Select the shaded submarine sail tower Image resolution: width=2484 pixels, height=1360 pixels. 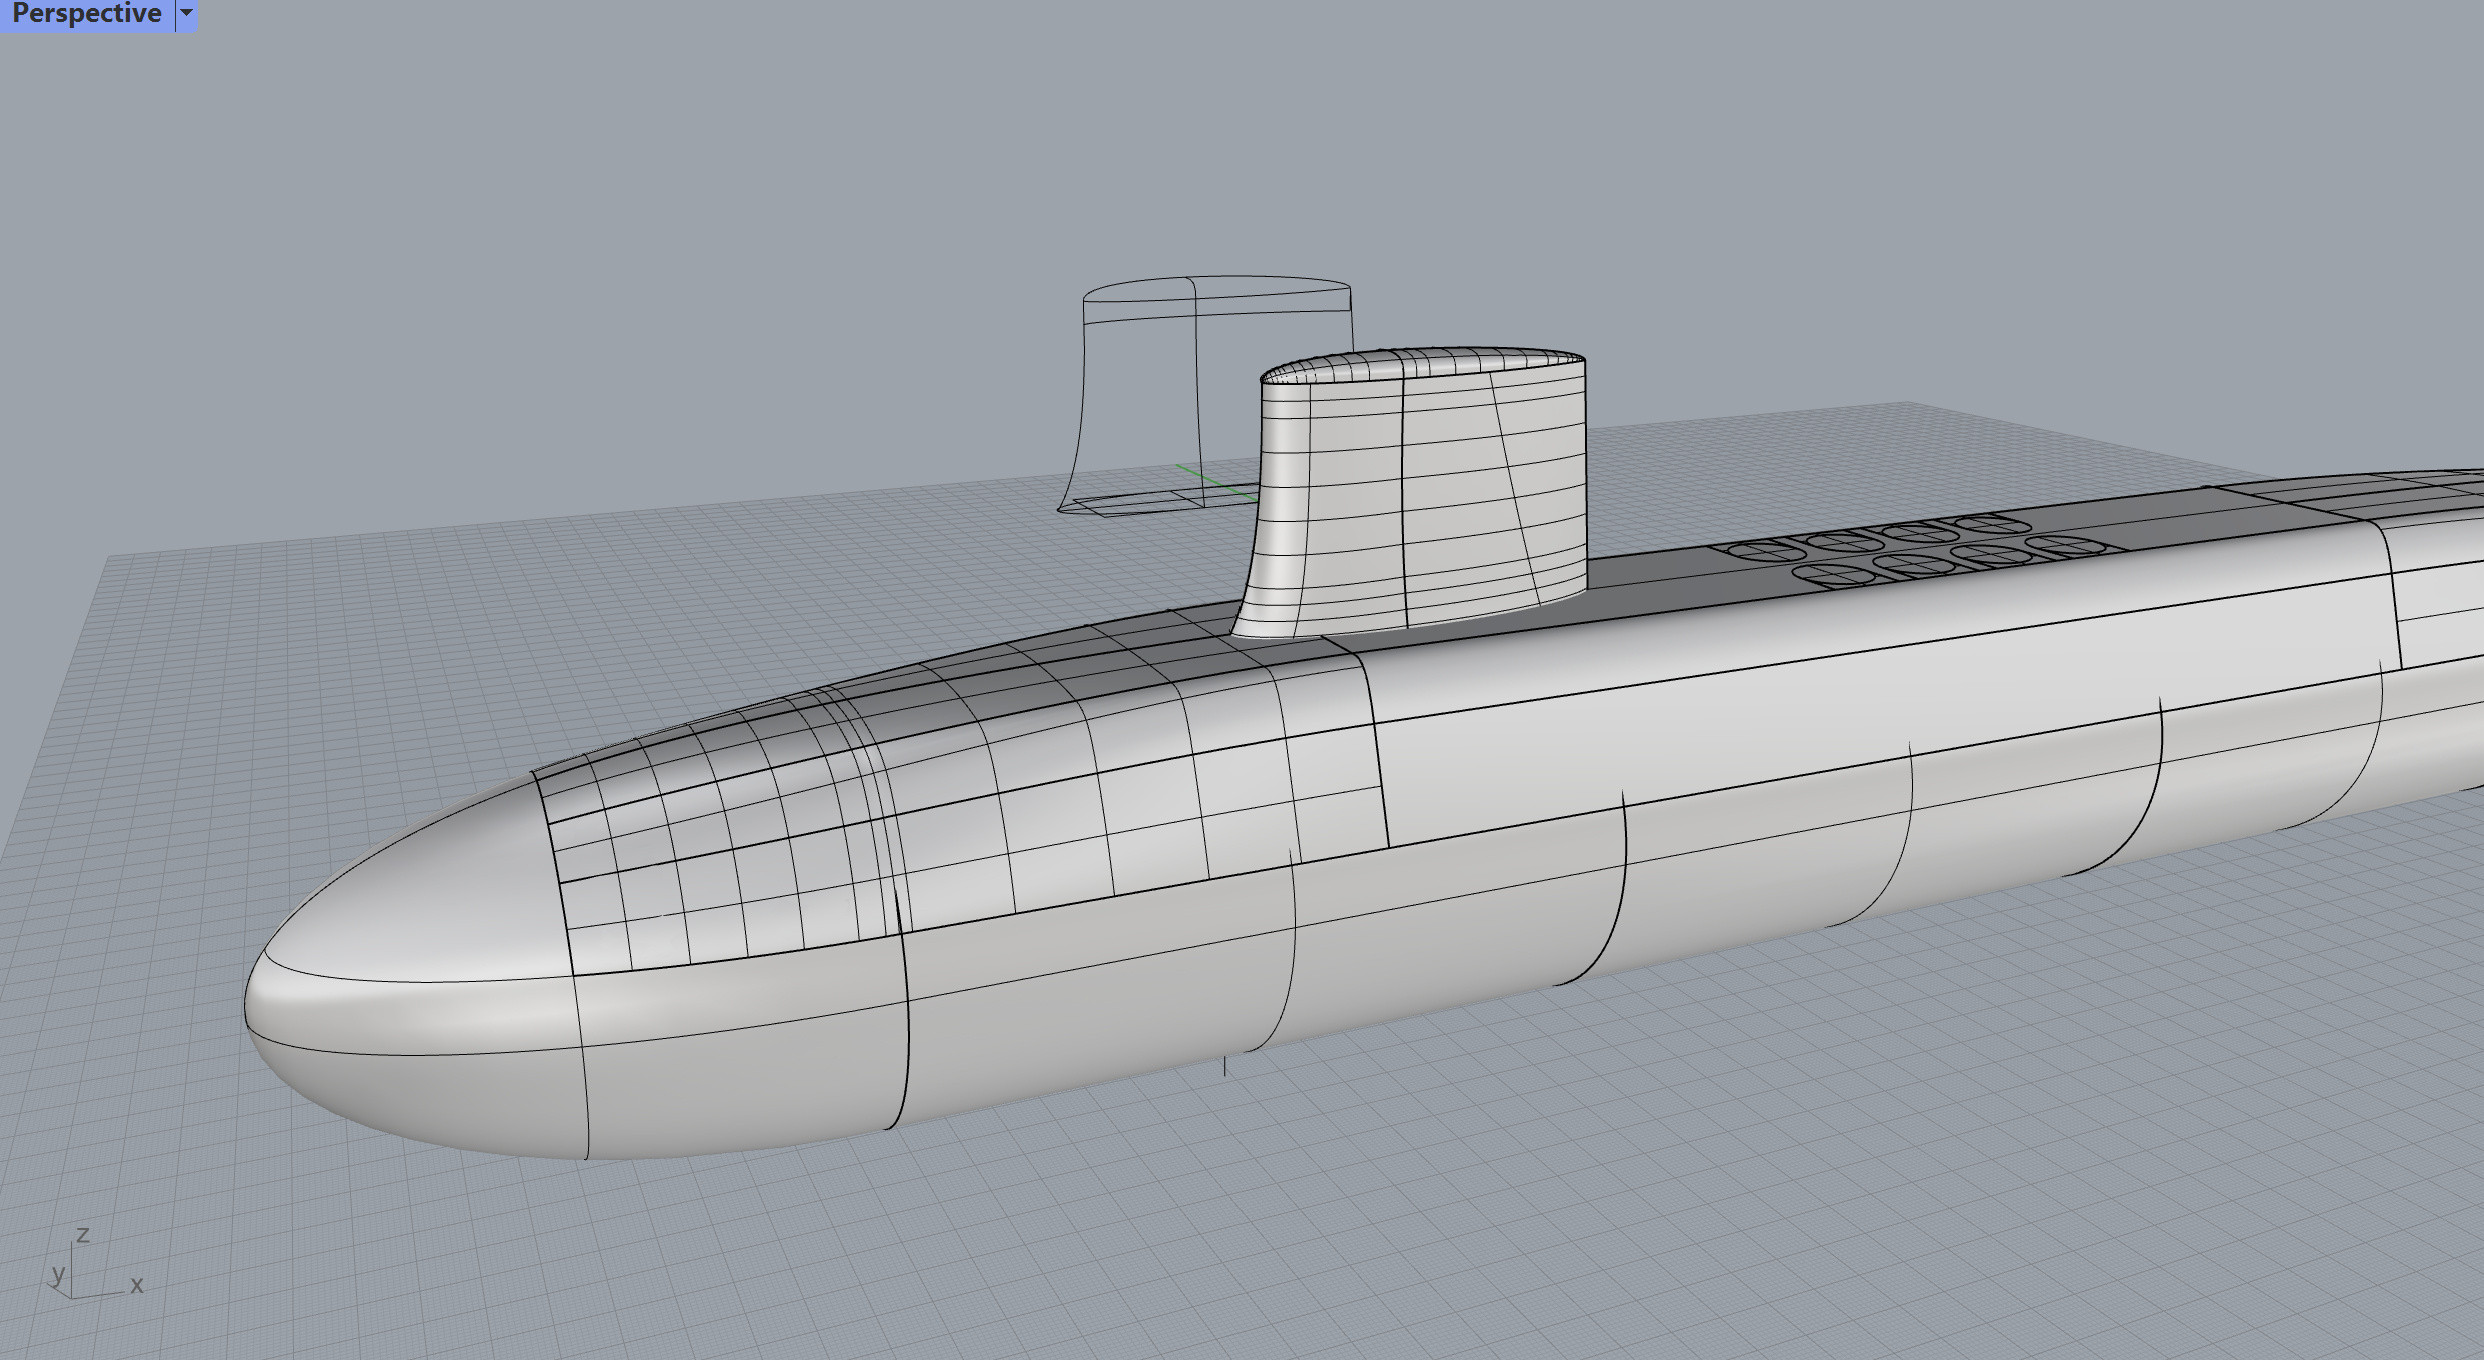[1410, 493]
